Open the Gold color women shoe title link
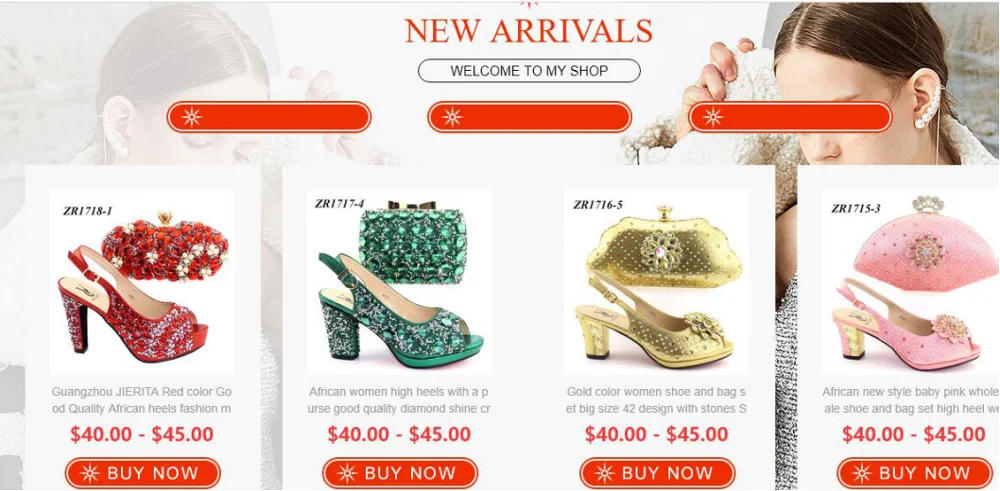The image size is (1000, 491). (x=656, y=400)
